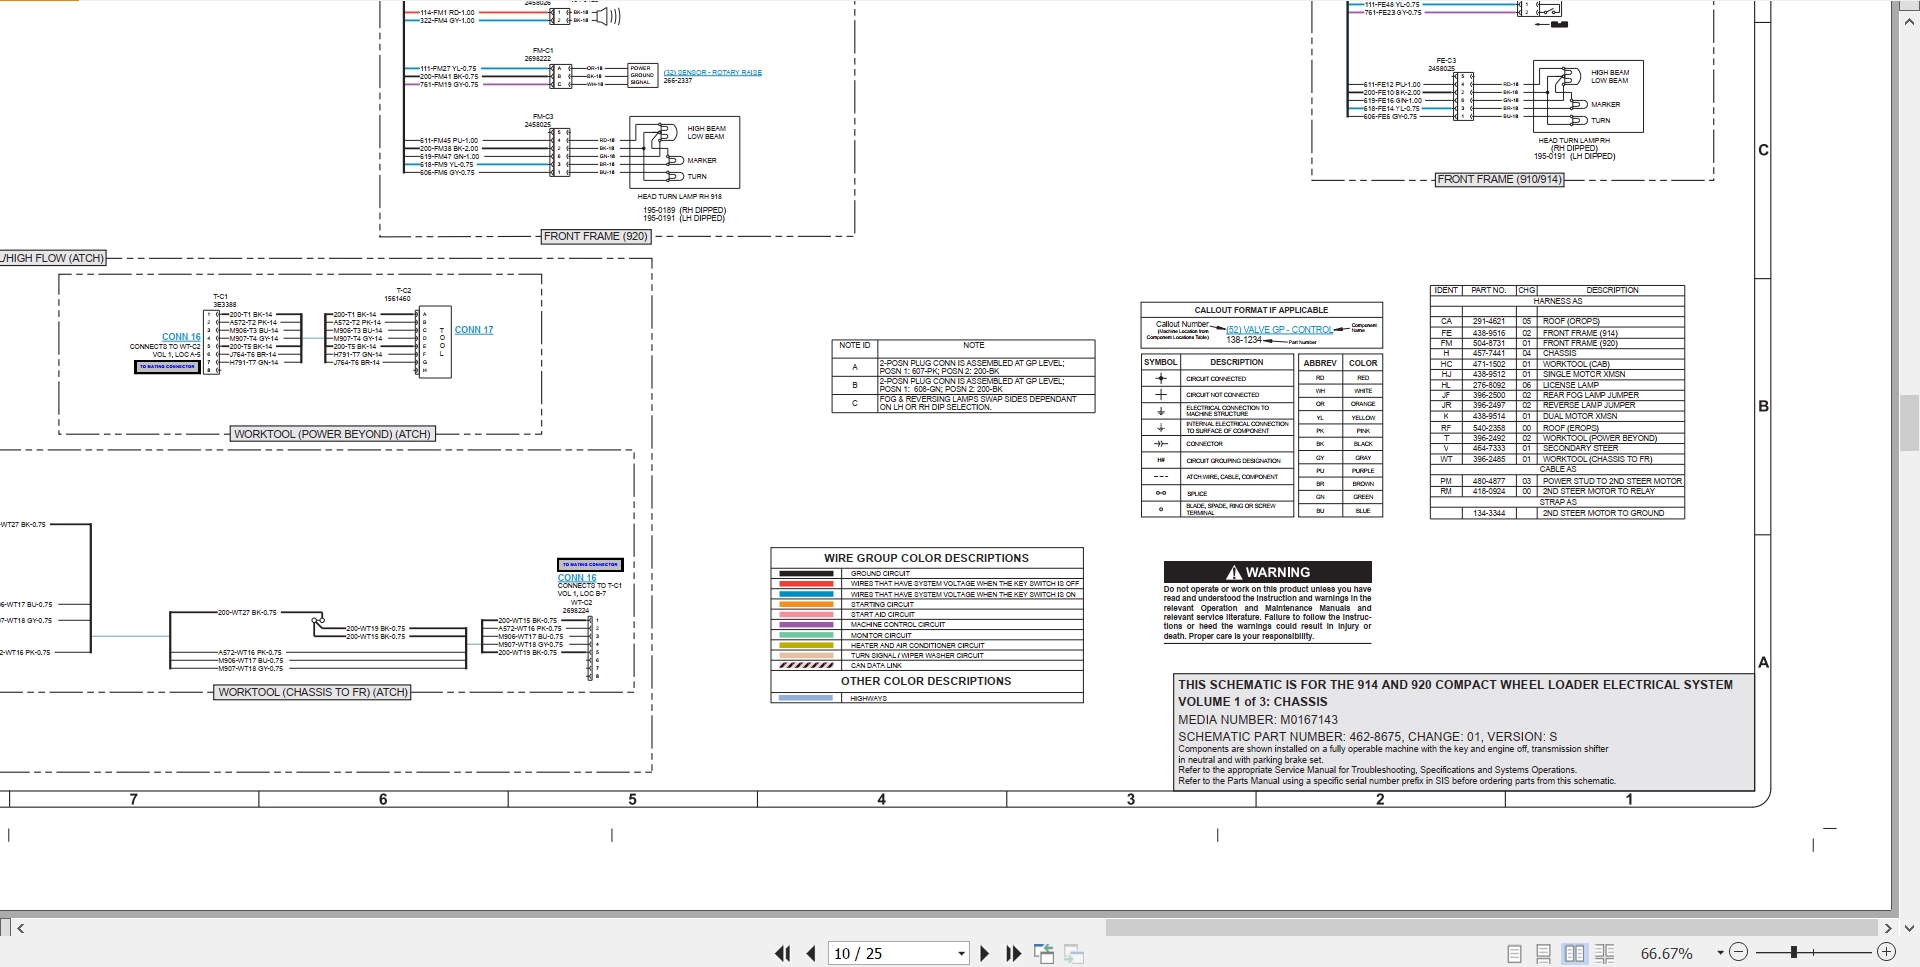Click the OTHER COLOR DESCRIPTIONS heading
The height and width of the screenshot is (967, 1920).
coord(926,681)
